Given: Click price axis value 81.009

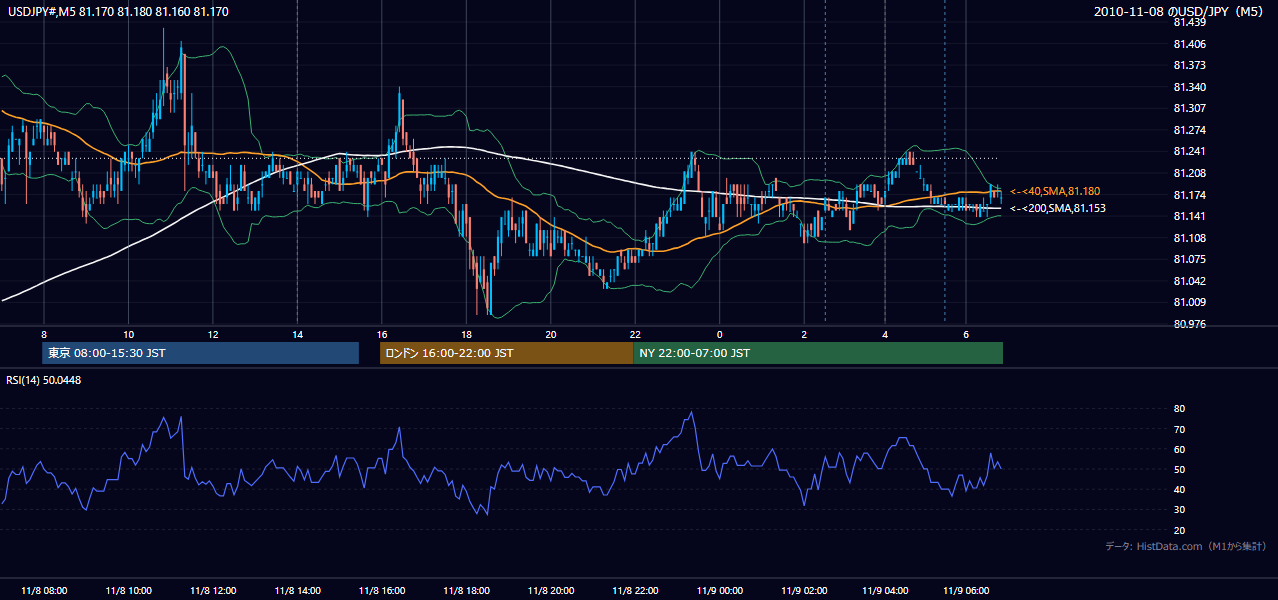Looking at the screenshot, I should 1189,302.
